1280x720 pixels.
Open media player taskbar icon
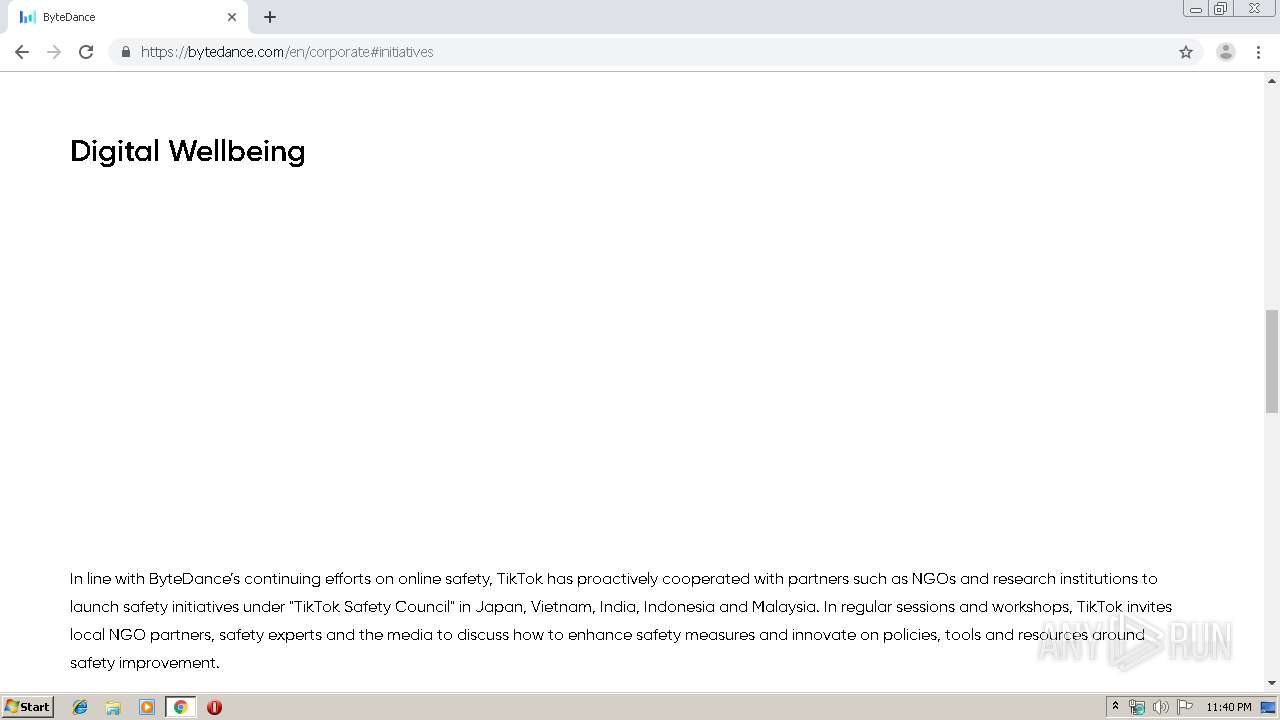(147, 707)
